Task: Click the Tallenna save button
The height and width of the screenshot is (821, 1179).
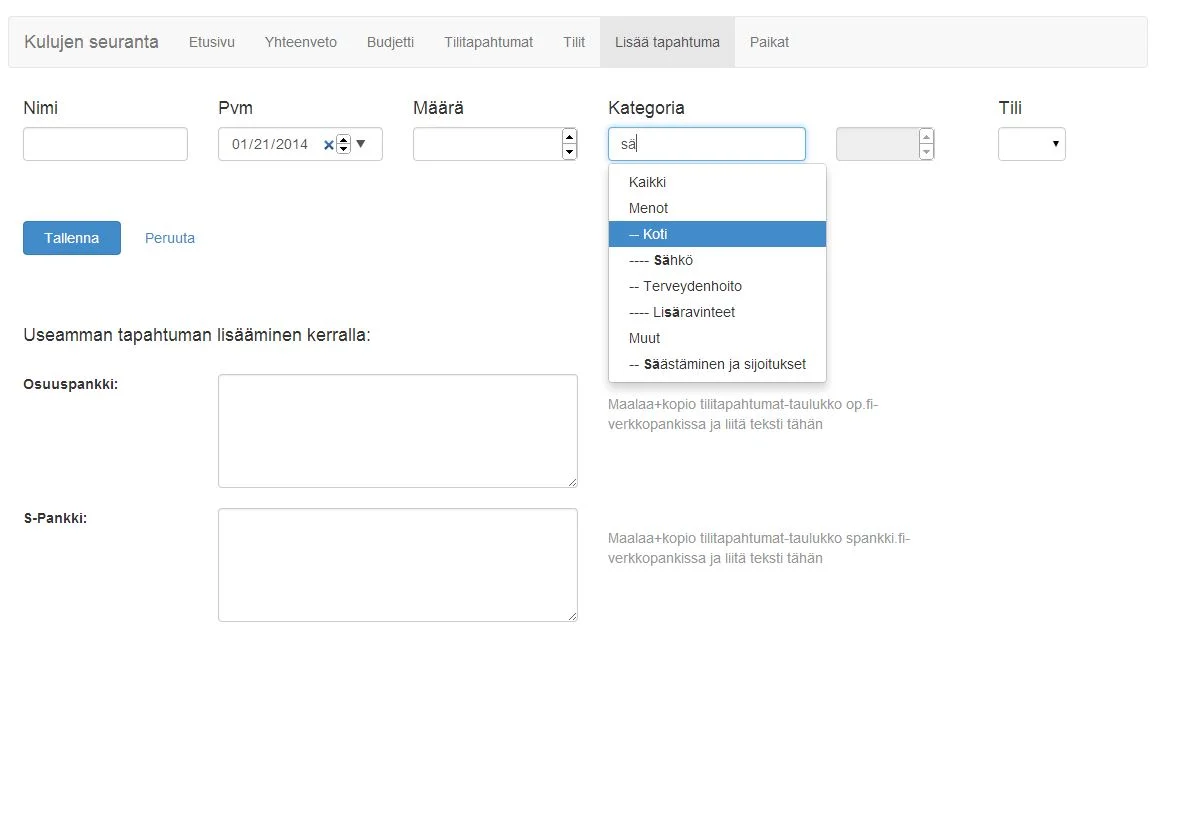Action: coord(72,238)
